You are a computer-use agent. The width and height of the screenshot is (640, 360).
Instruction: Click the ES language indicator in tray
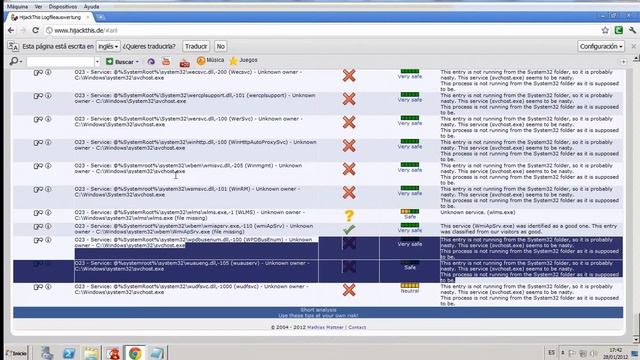tap(551, 353)
